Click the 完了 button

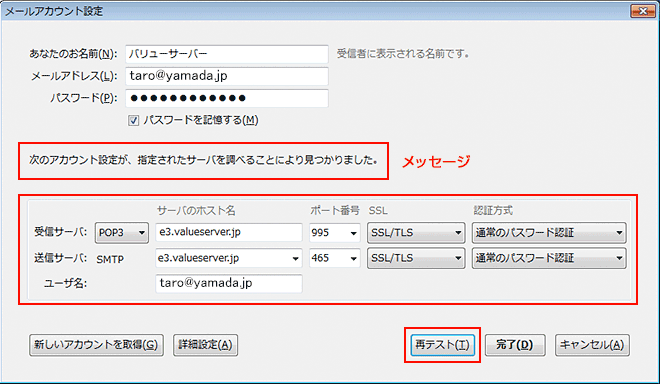pos(515,345)
